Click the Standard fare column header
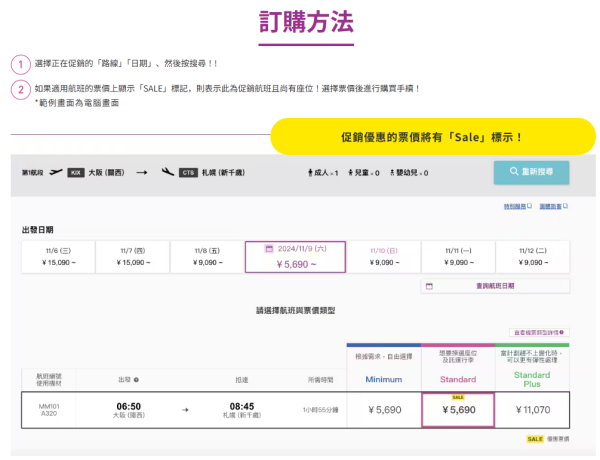Screen dimensions: 600x460 click(458, 367)
